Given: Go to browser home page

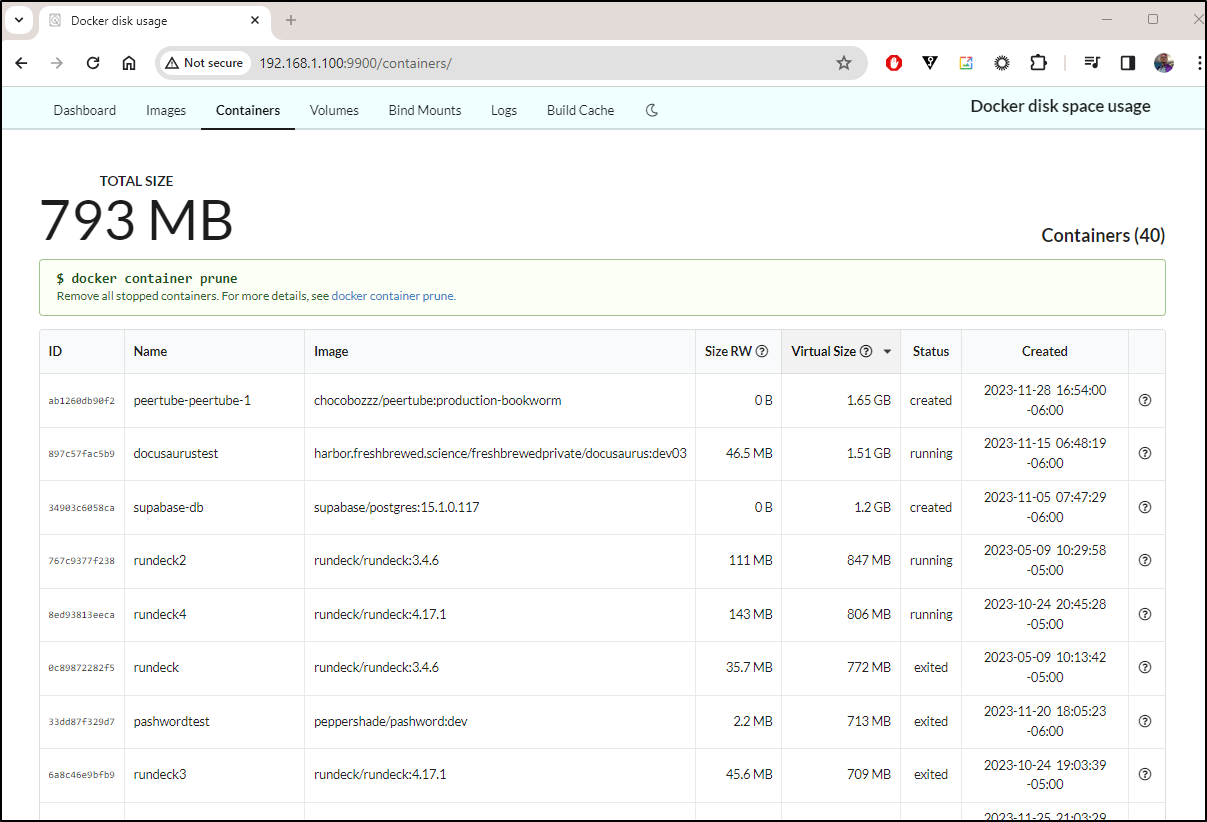Looking at the screenshot, I should click(129, 63).
